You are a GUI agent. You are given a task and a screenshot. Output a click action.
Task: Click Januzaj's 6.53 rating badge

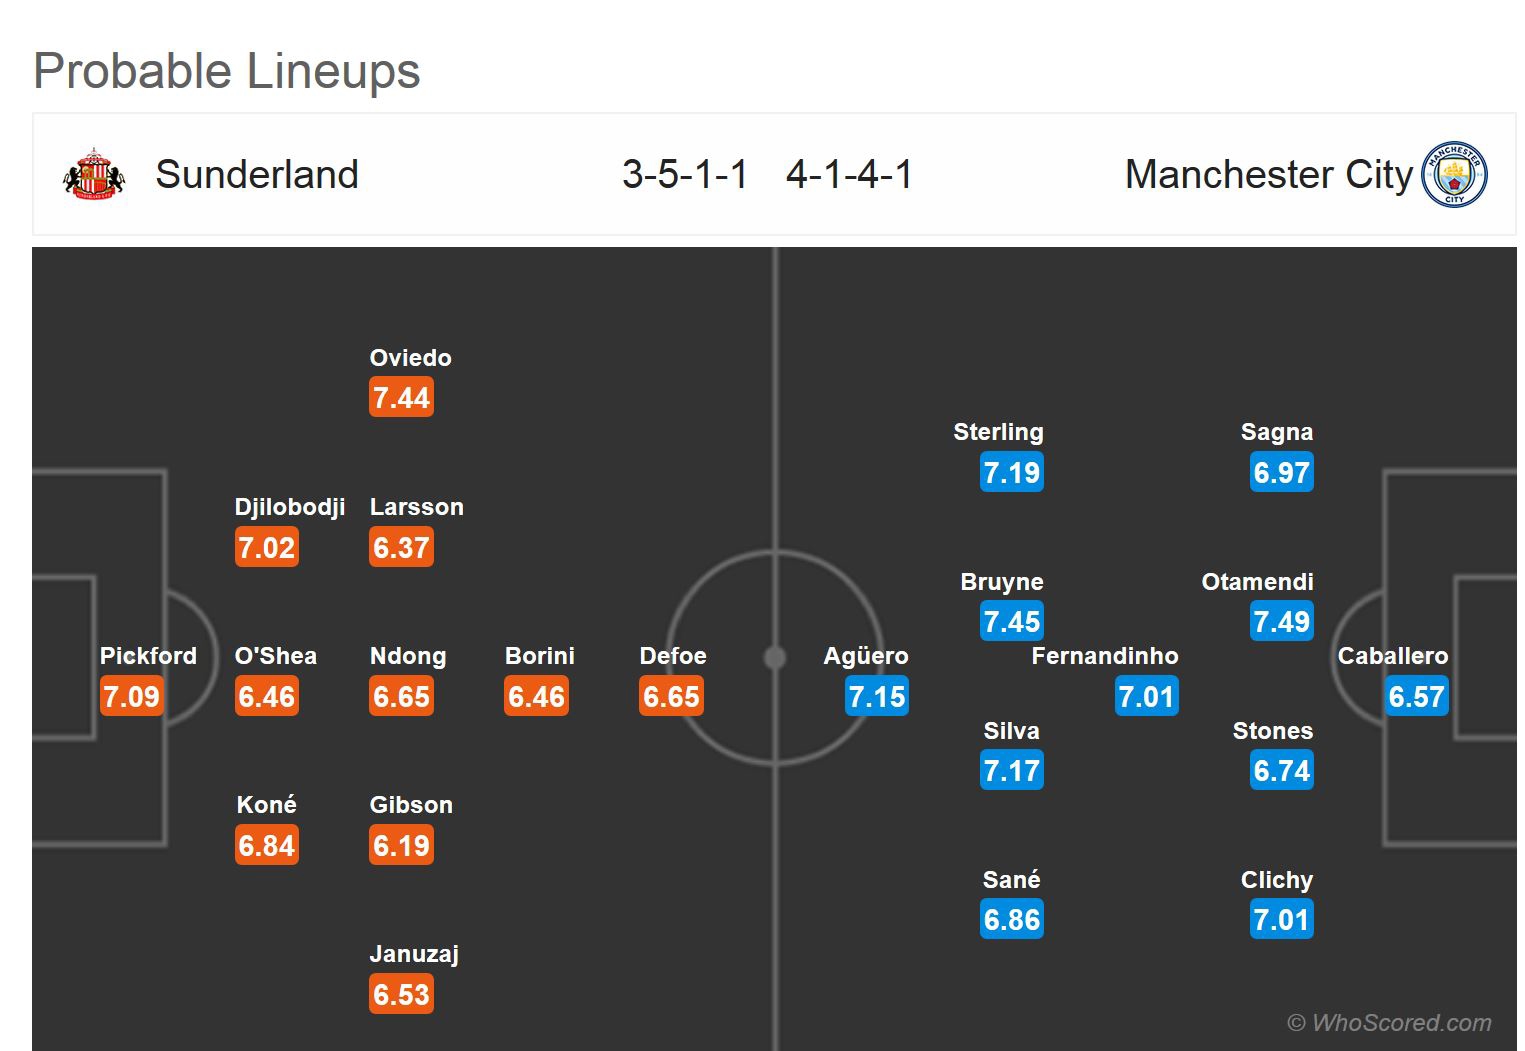[x=401, y=994]
